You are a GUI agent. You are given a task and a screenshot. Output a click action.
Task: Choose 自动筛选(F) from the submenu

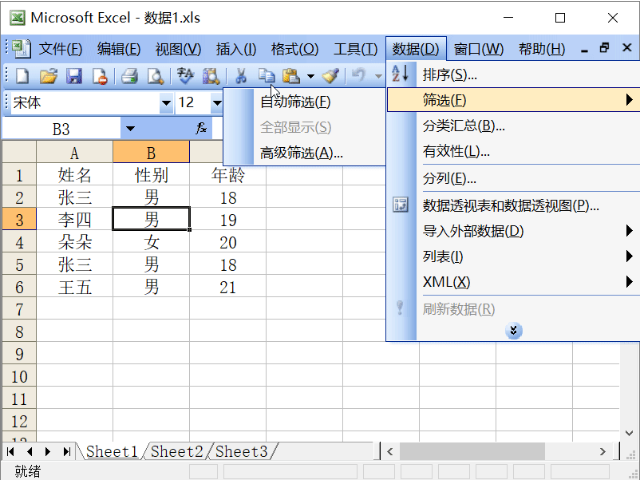click(294, 102)
